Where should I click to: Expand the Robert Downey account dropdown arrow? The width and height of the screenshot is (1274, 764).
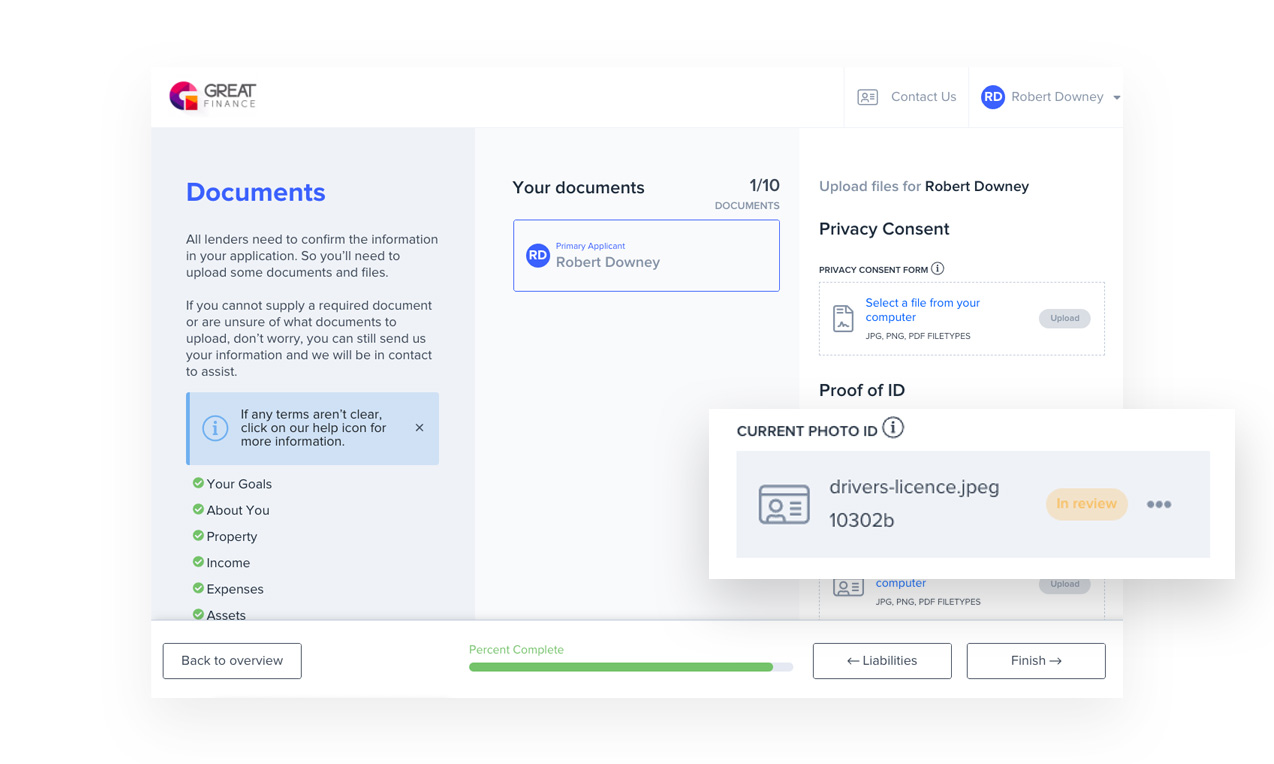coord(1117,98)
